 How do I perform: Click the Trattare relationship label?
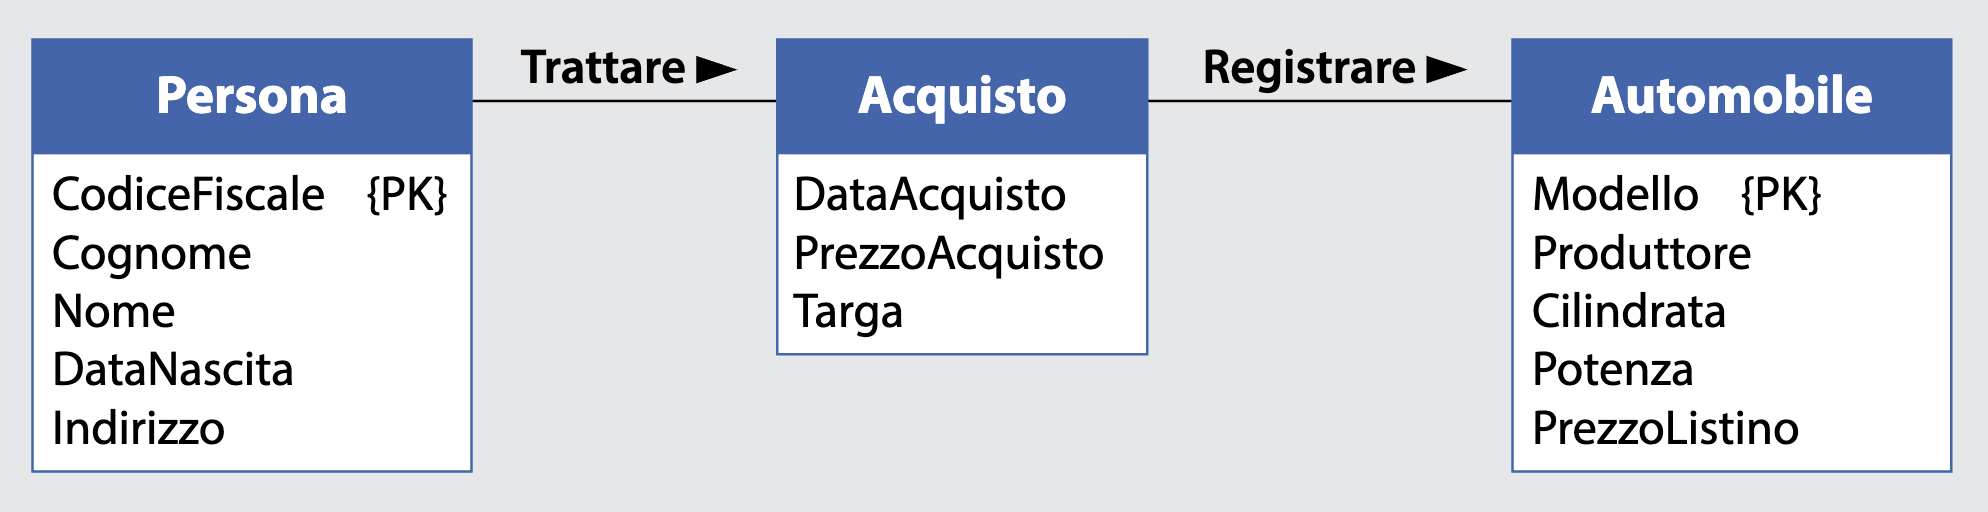click(x=603, y=68)
